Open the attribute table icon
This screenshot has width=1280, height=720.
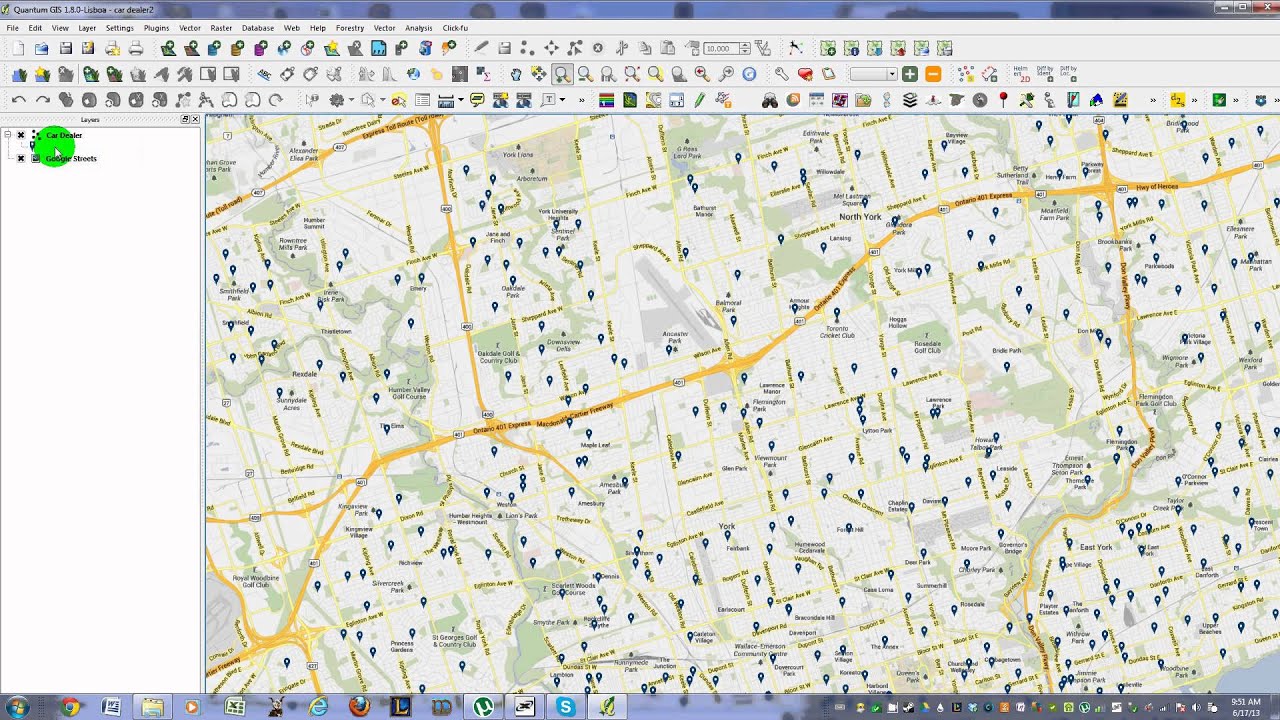coord(422,100)
